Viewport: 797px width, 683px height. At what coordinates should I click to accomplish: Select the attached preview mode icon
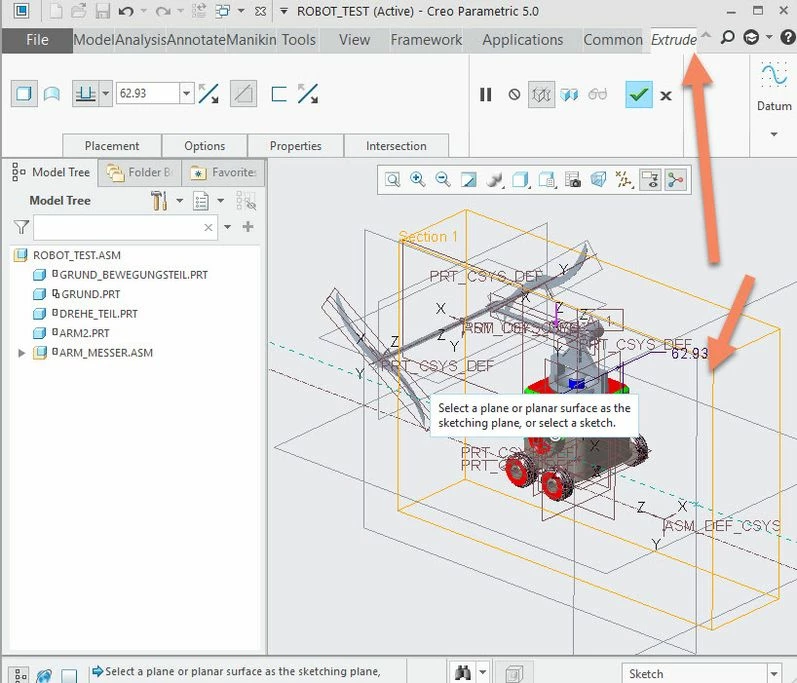[x=569, y=95]
